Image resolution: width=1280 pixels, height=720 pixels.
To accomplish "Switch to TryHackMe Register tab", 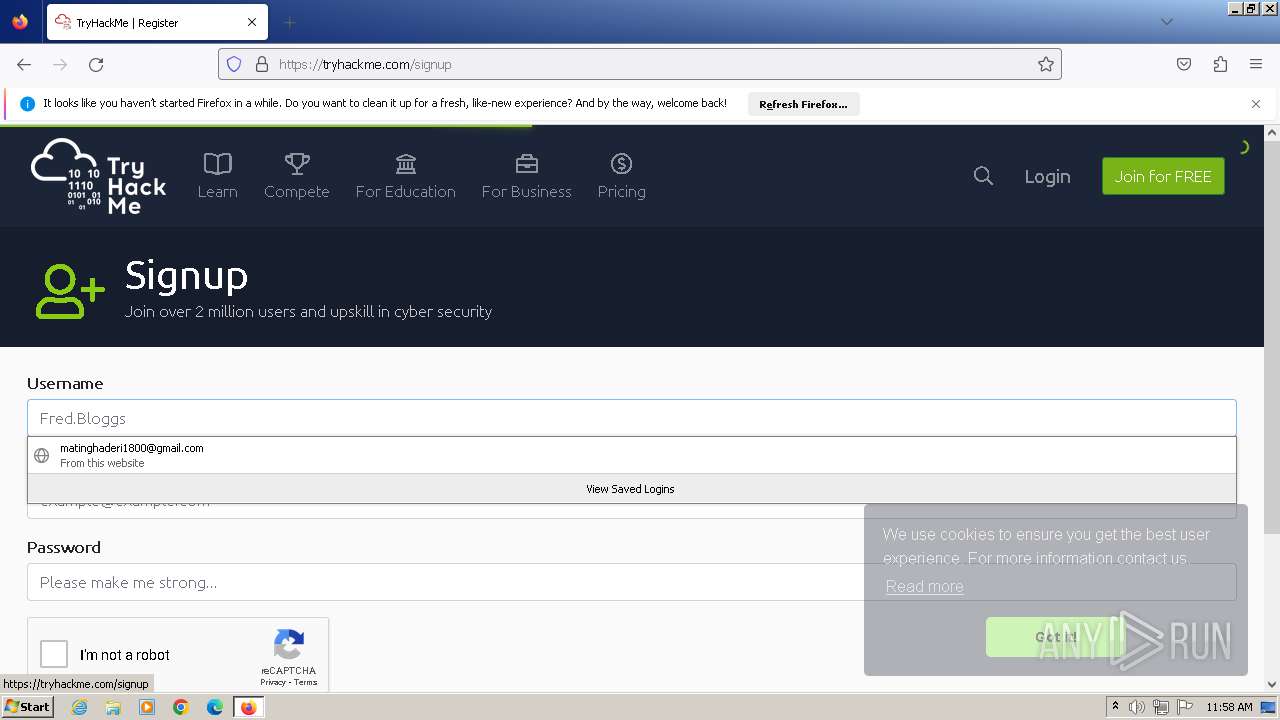I will 156,22.
